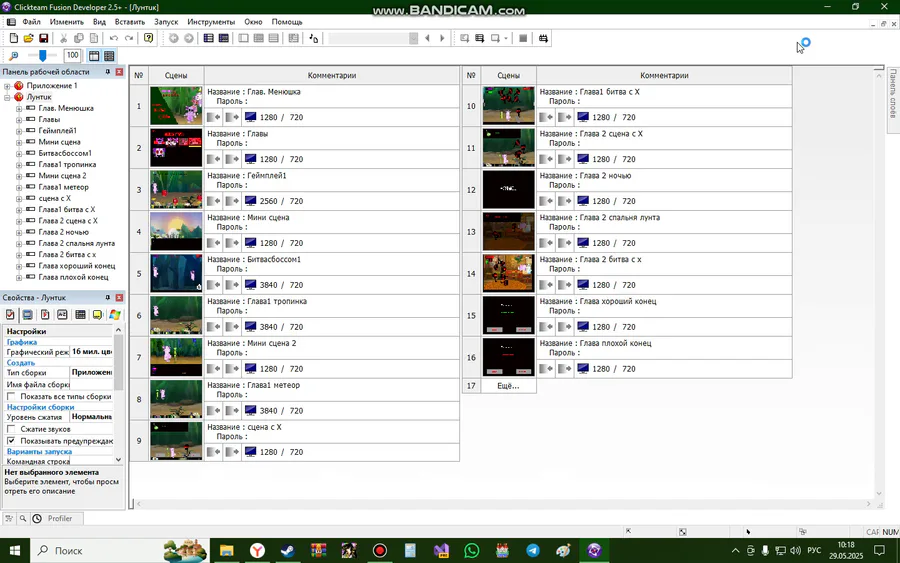Image resolution: width=900 pixels, height=563 pixels.
Task: Open the Уровень сжатия value dropdown
Action: point(92,417)
